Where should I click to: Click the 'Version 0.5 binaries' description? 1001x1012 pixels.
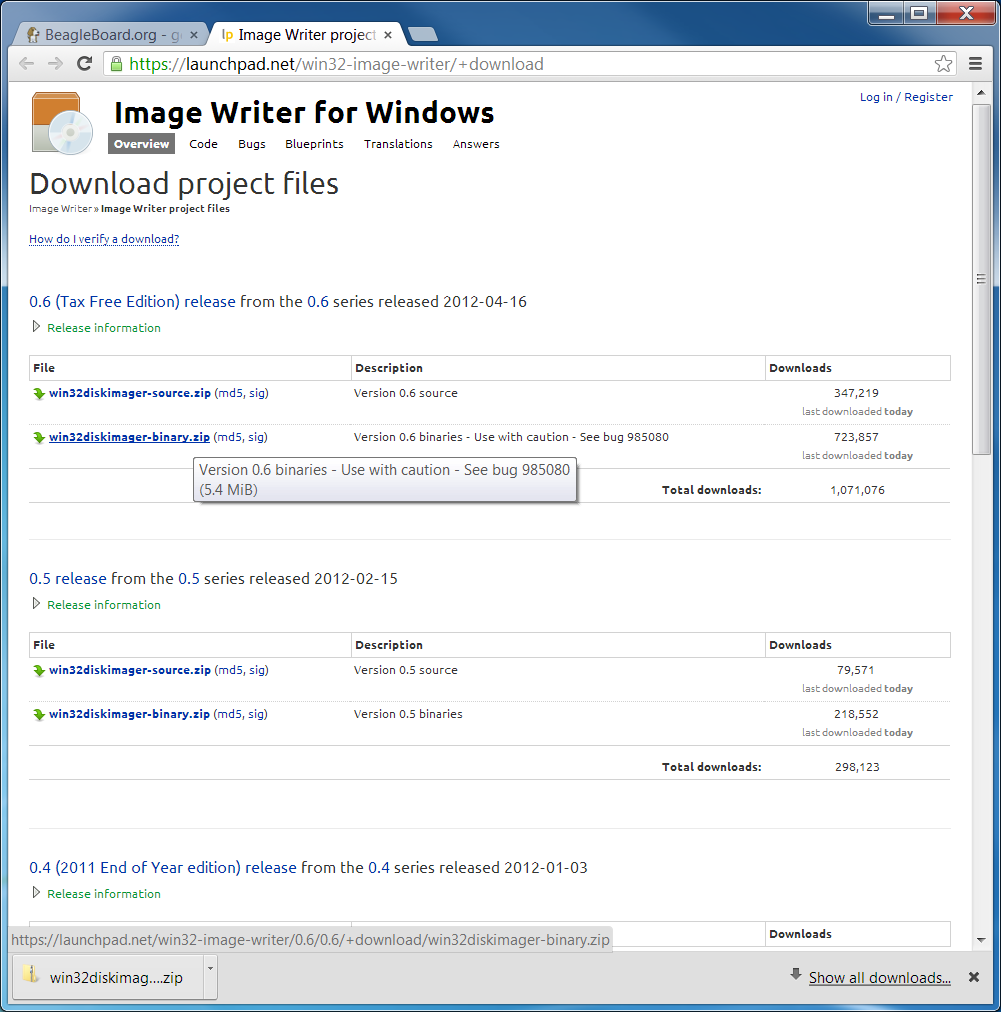pyautogui.click(x=408, y=714)
